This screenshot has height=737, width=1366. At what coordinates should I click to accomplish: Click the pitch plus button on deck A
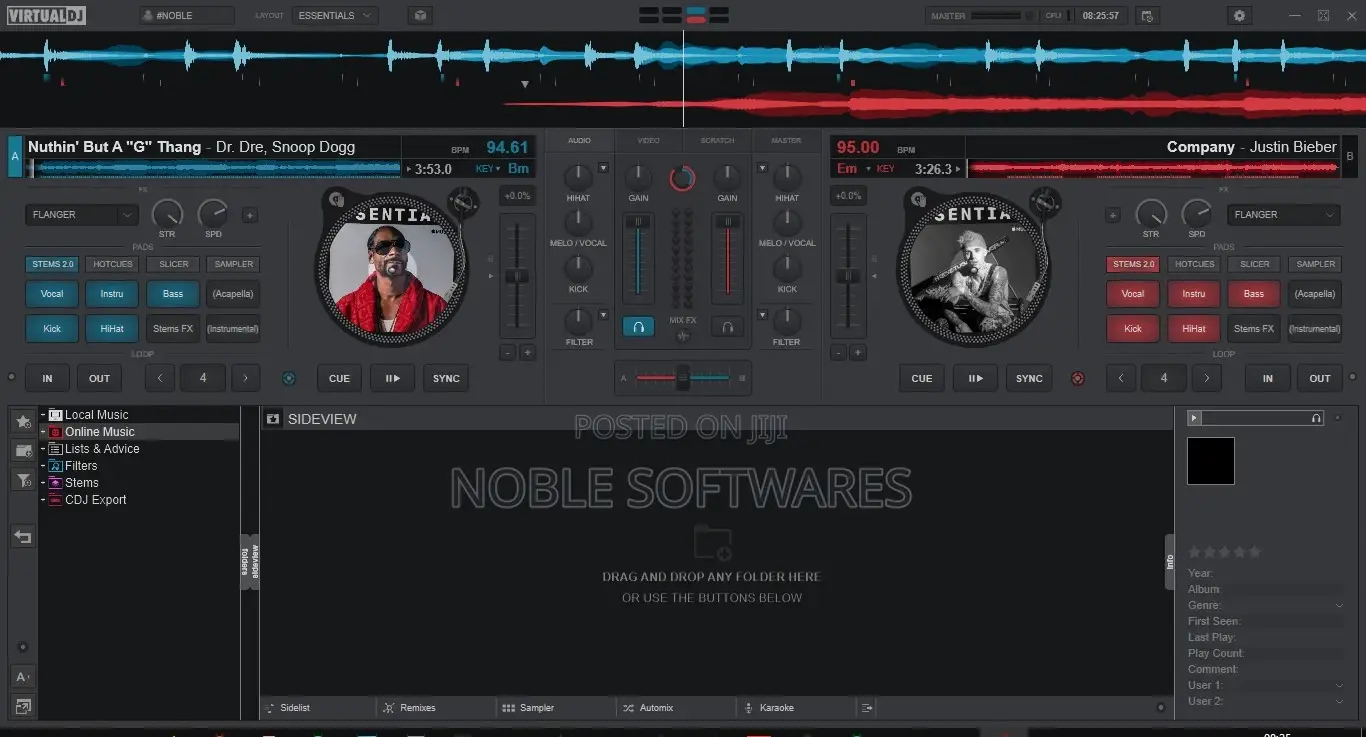click(x=528, y=352)
